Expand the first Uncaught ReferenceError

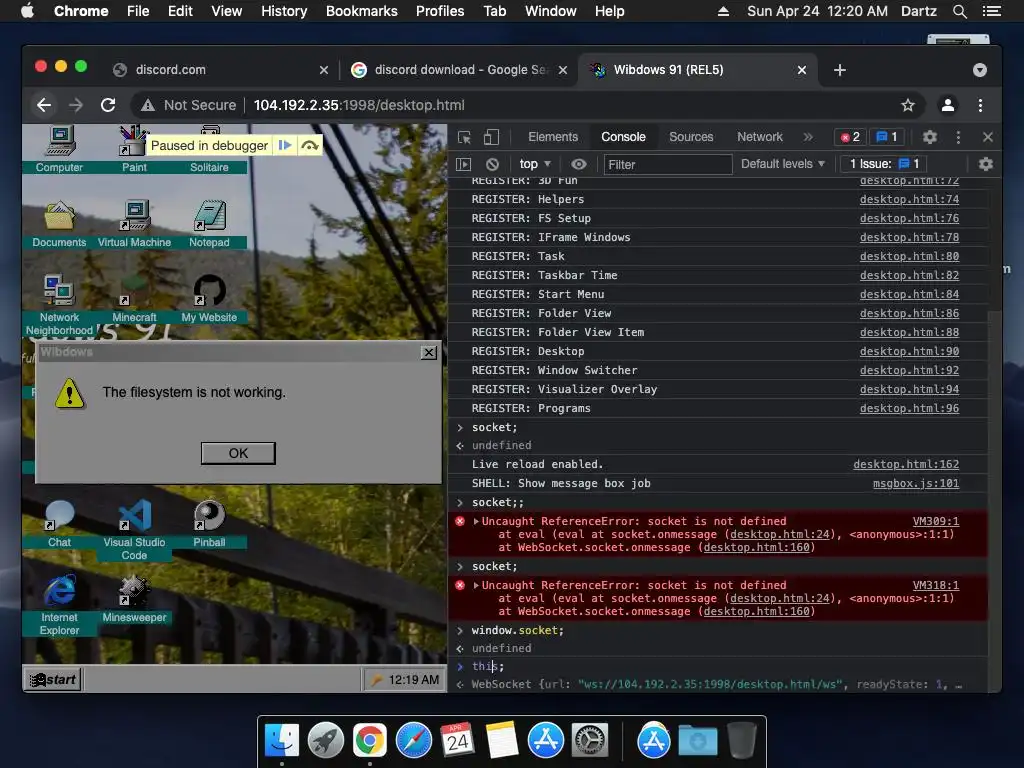pyautogui.click(x=476, y=521)
